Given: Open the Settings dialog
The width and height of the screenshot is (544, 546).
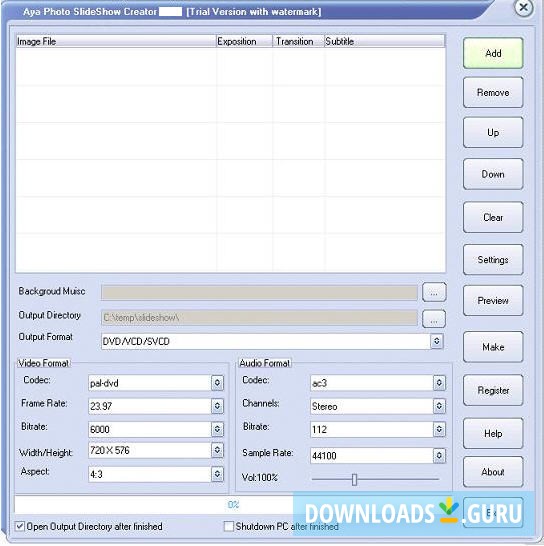Looking at the screenshot, I should (x=493, y=260).
